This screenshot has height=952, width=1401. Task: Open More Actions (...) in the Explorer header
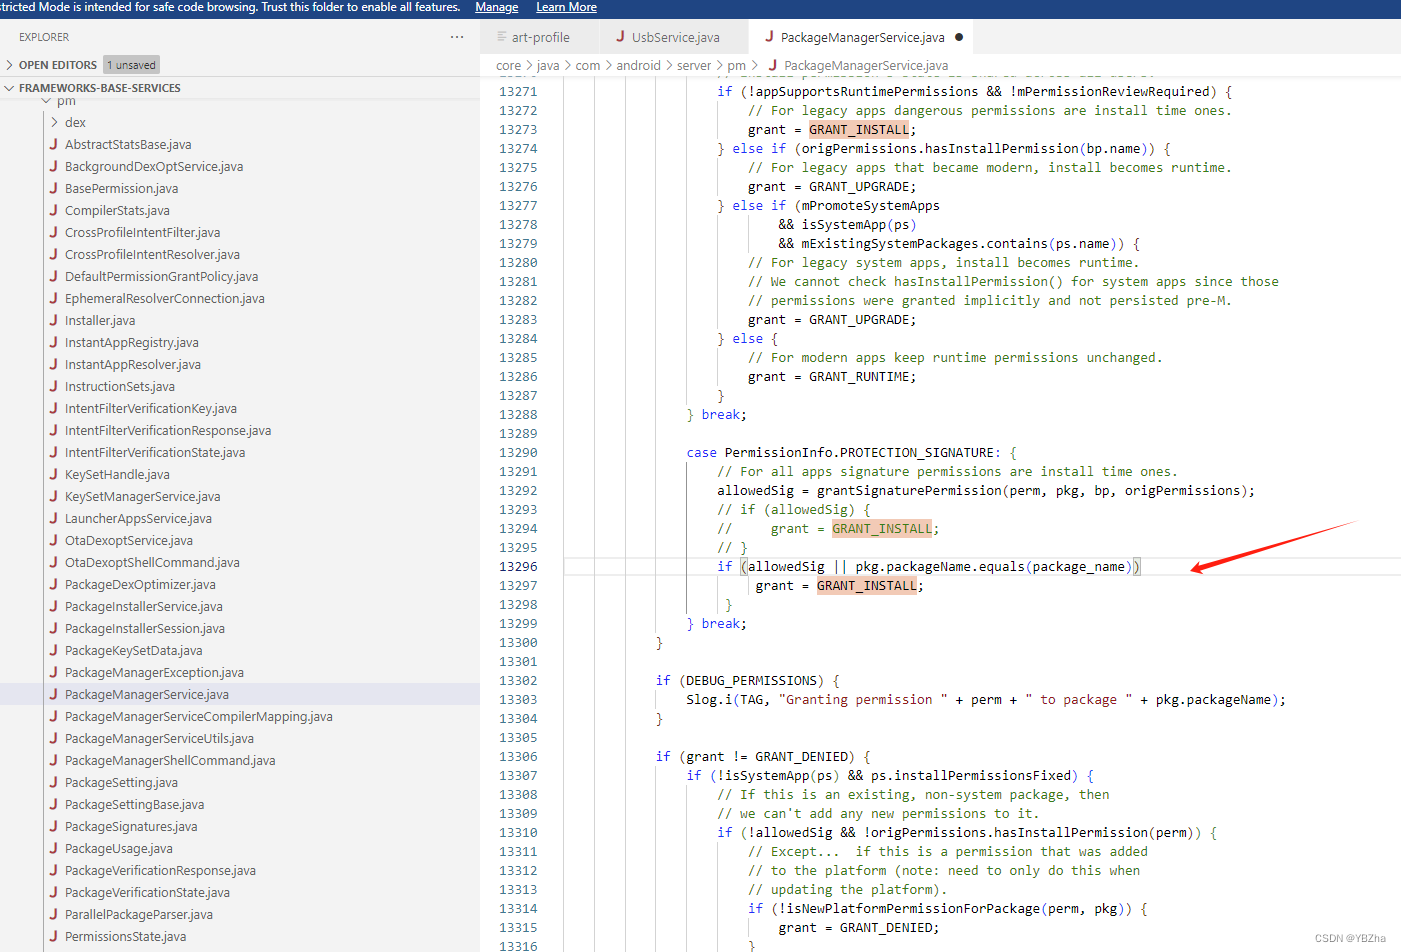click(x=457, y=36)
